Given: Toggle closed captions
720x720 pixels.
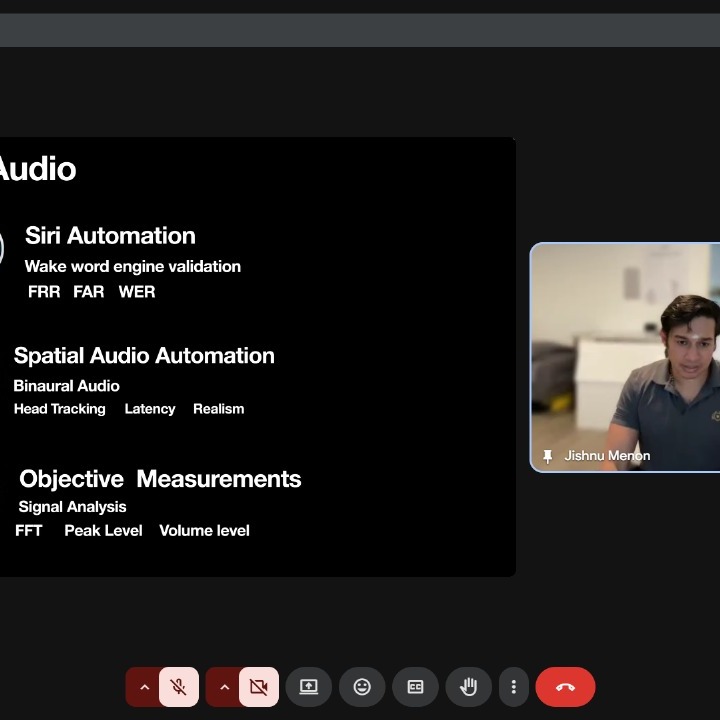Looking at the screenshot, I should (415, 687).
